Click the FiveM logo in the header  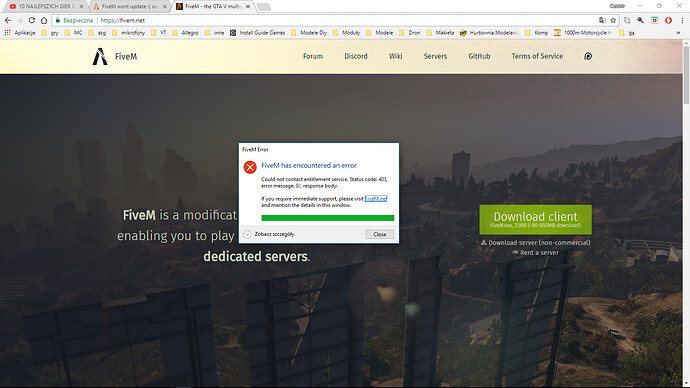pos(114,56)
